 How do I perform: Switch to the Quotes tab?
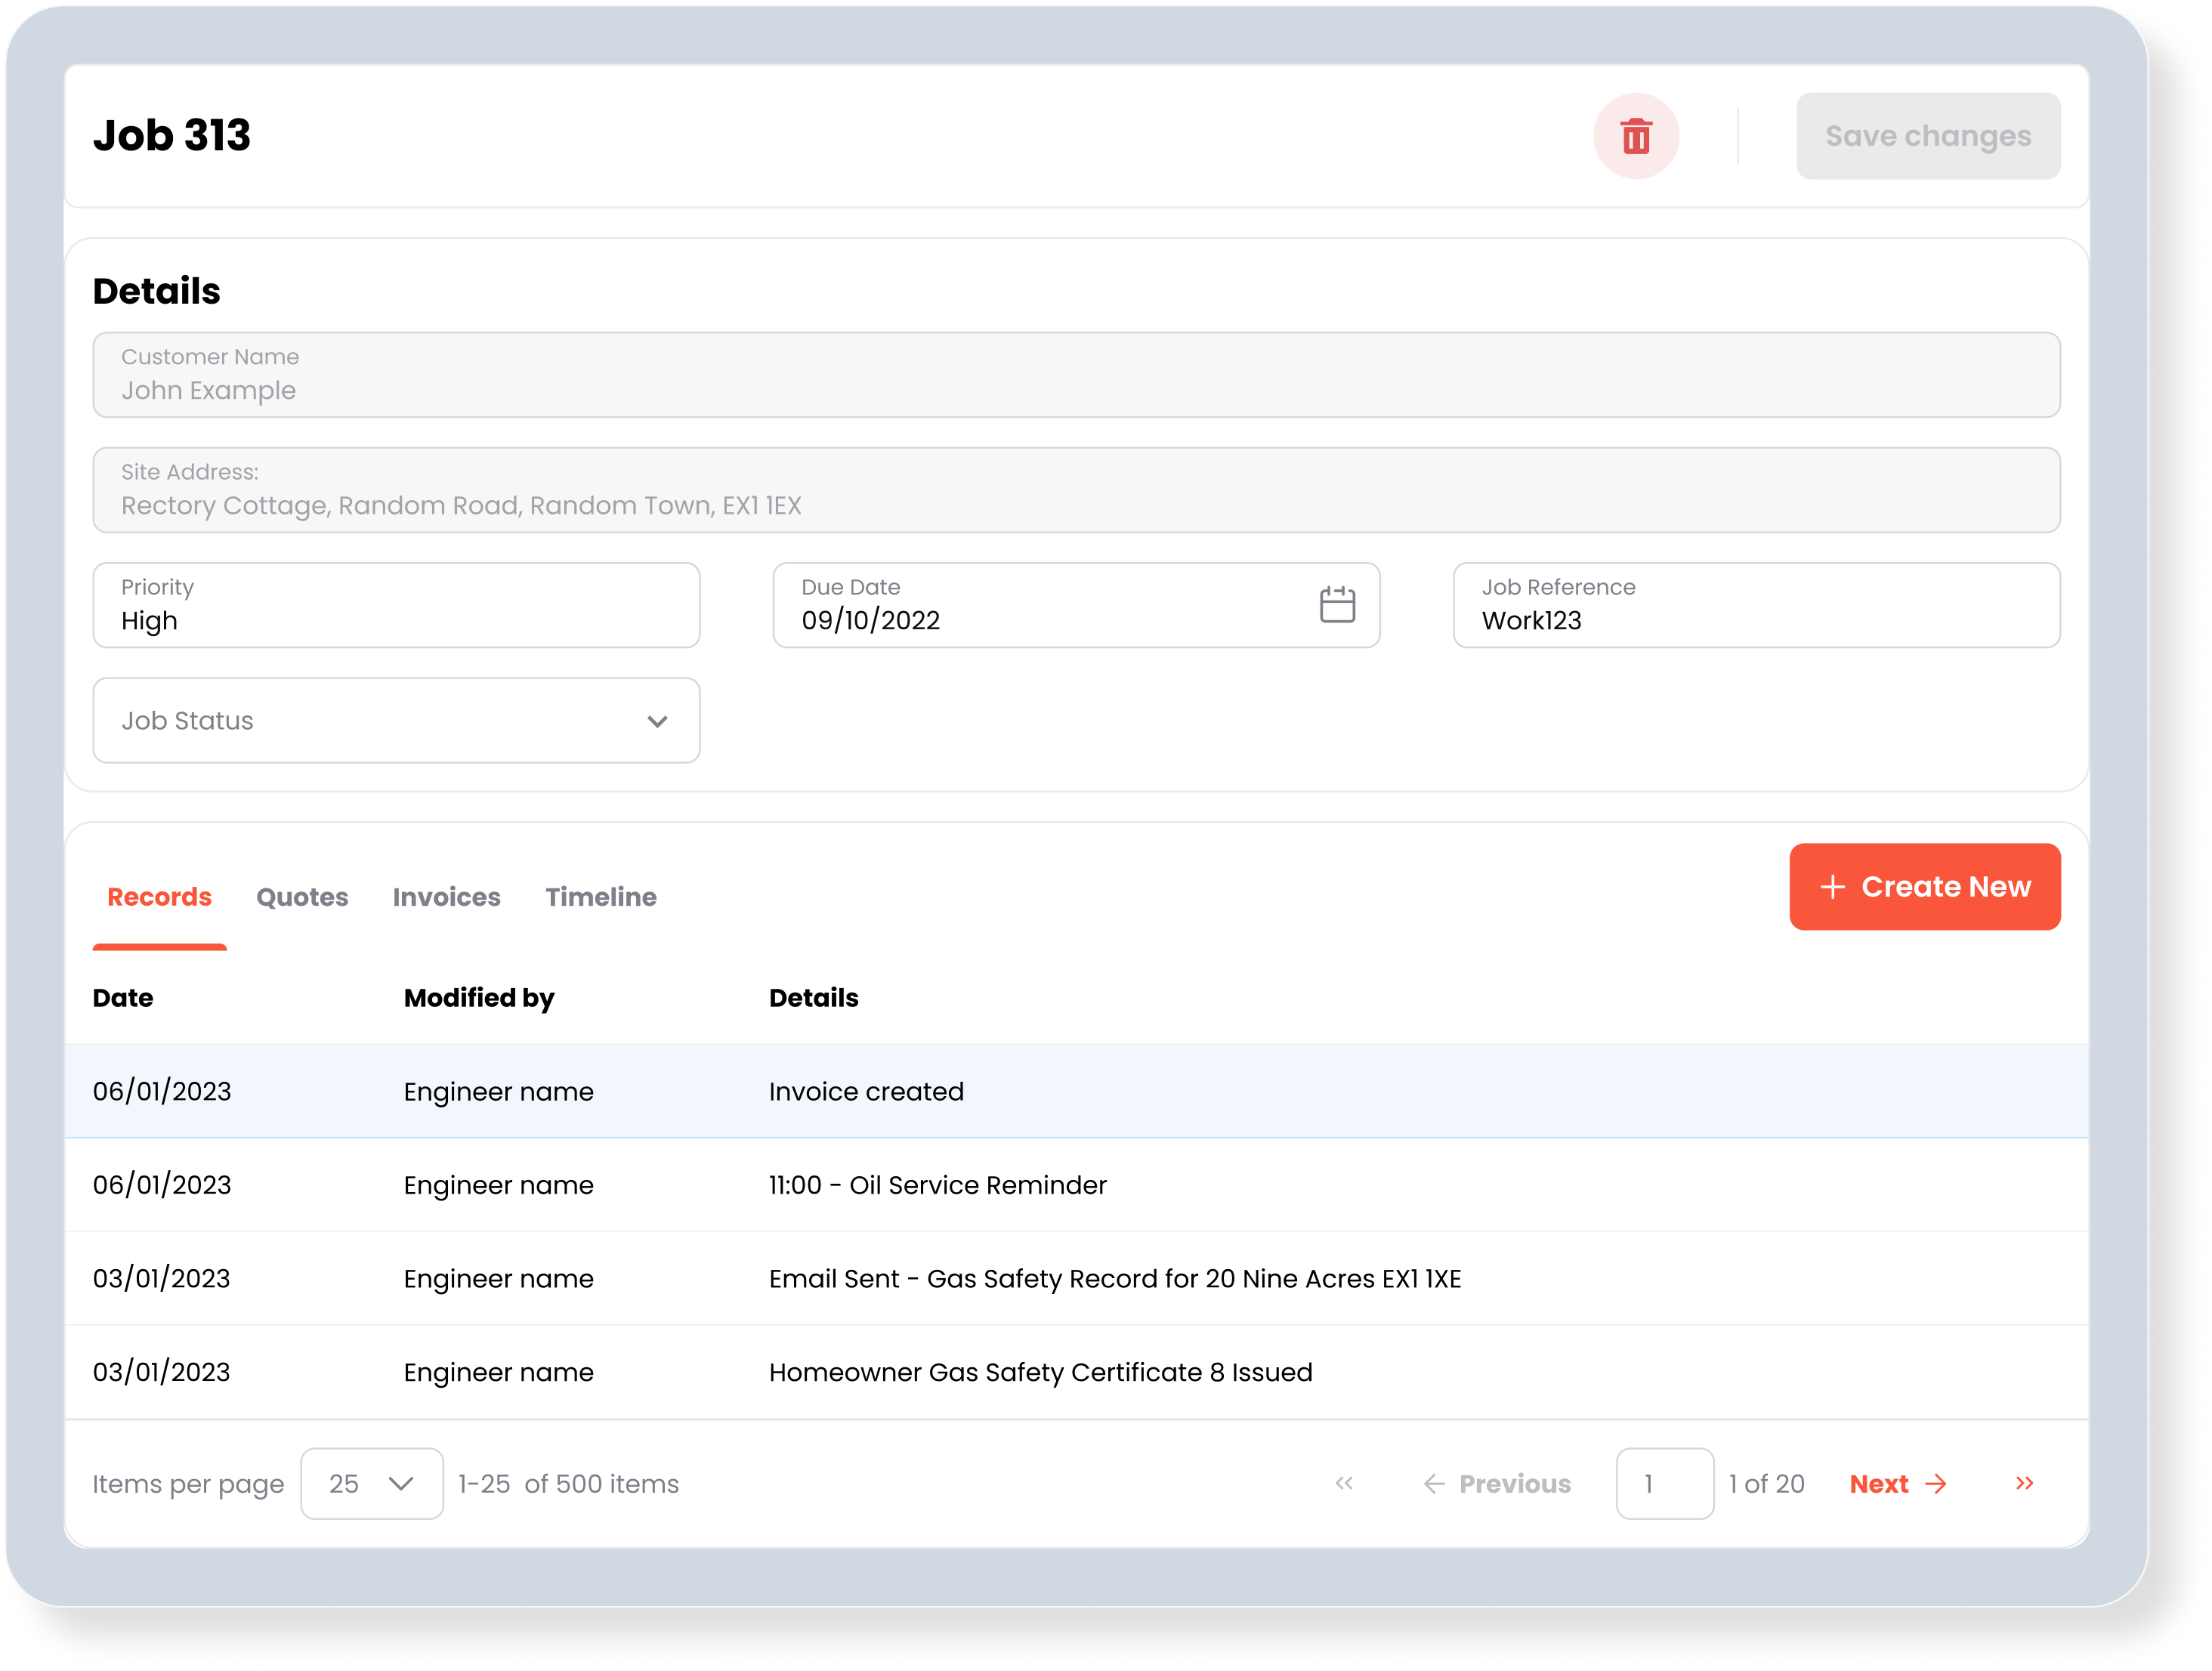(x=302, y=897)
